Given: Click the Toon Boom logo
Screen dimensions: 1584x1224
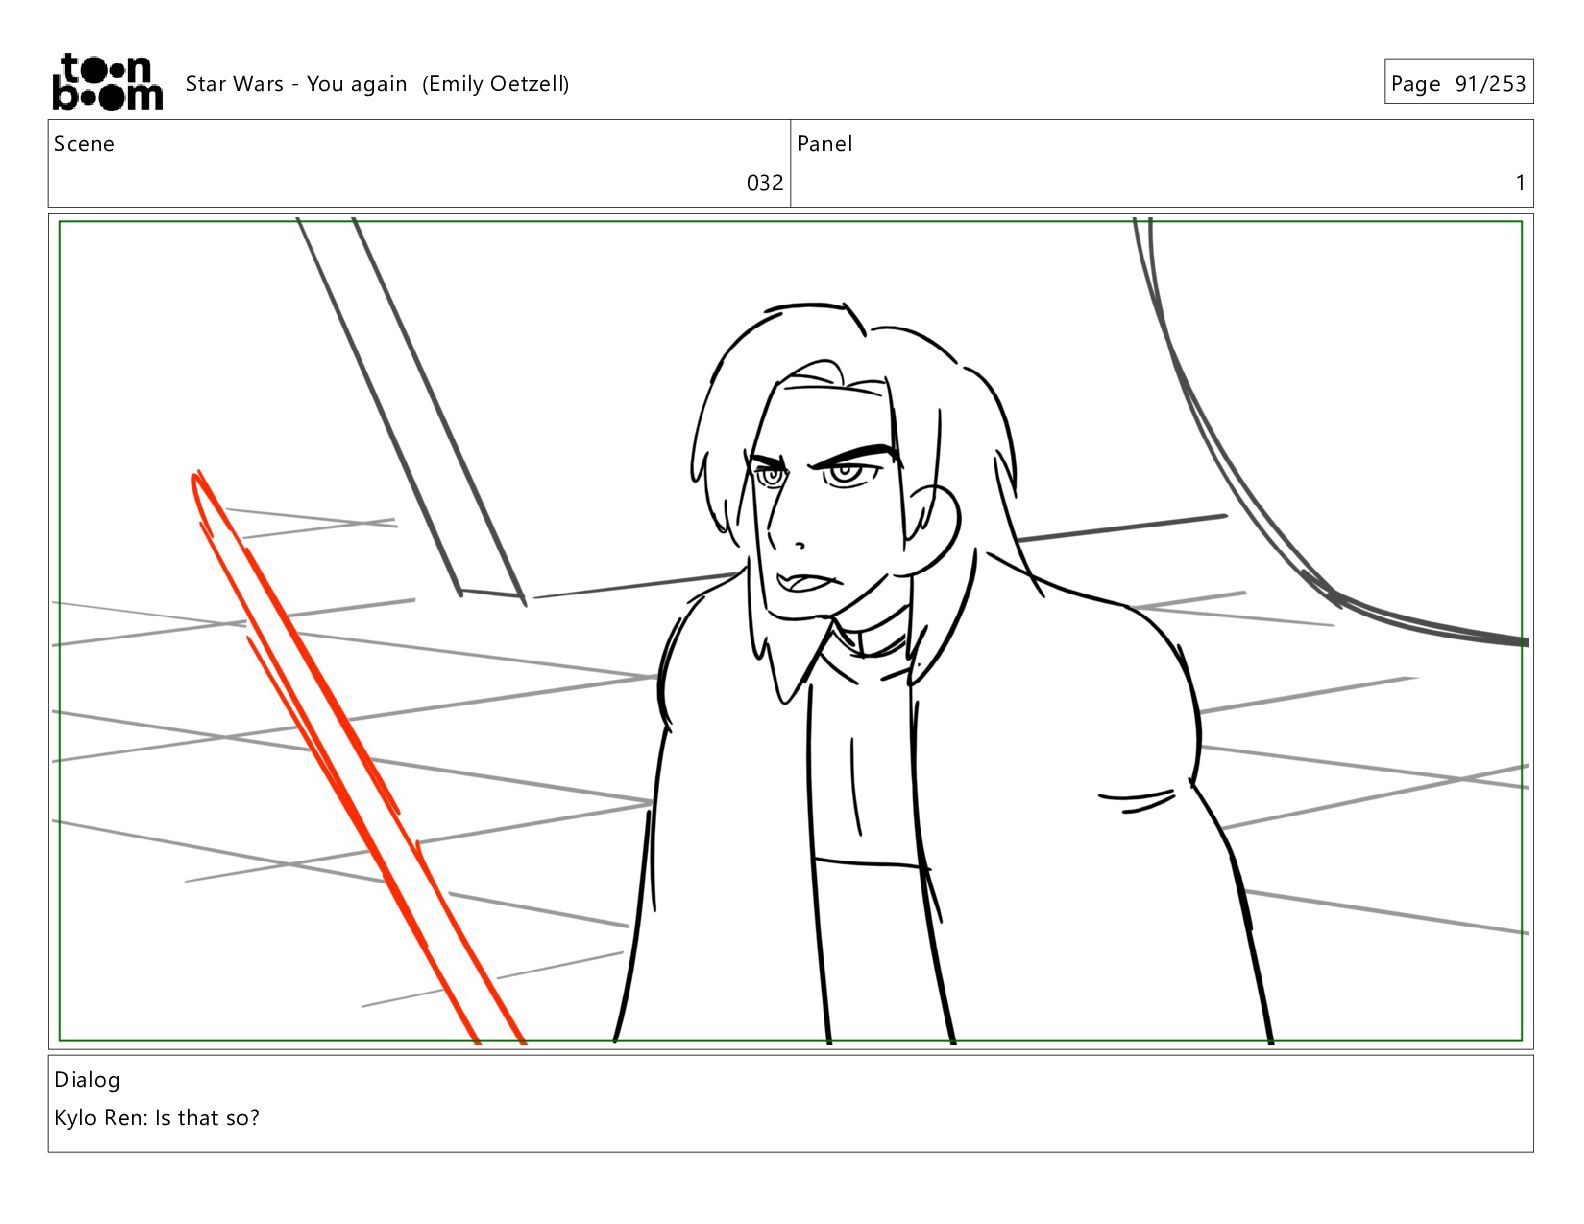Looking at the screenshot, I should tap(107, 82).
